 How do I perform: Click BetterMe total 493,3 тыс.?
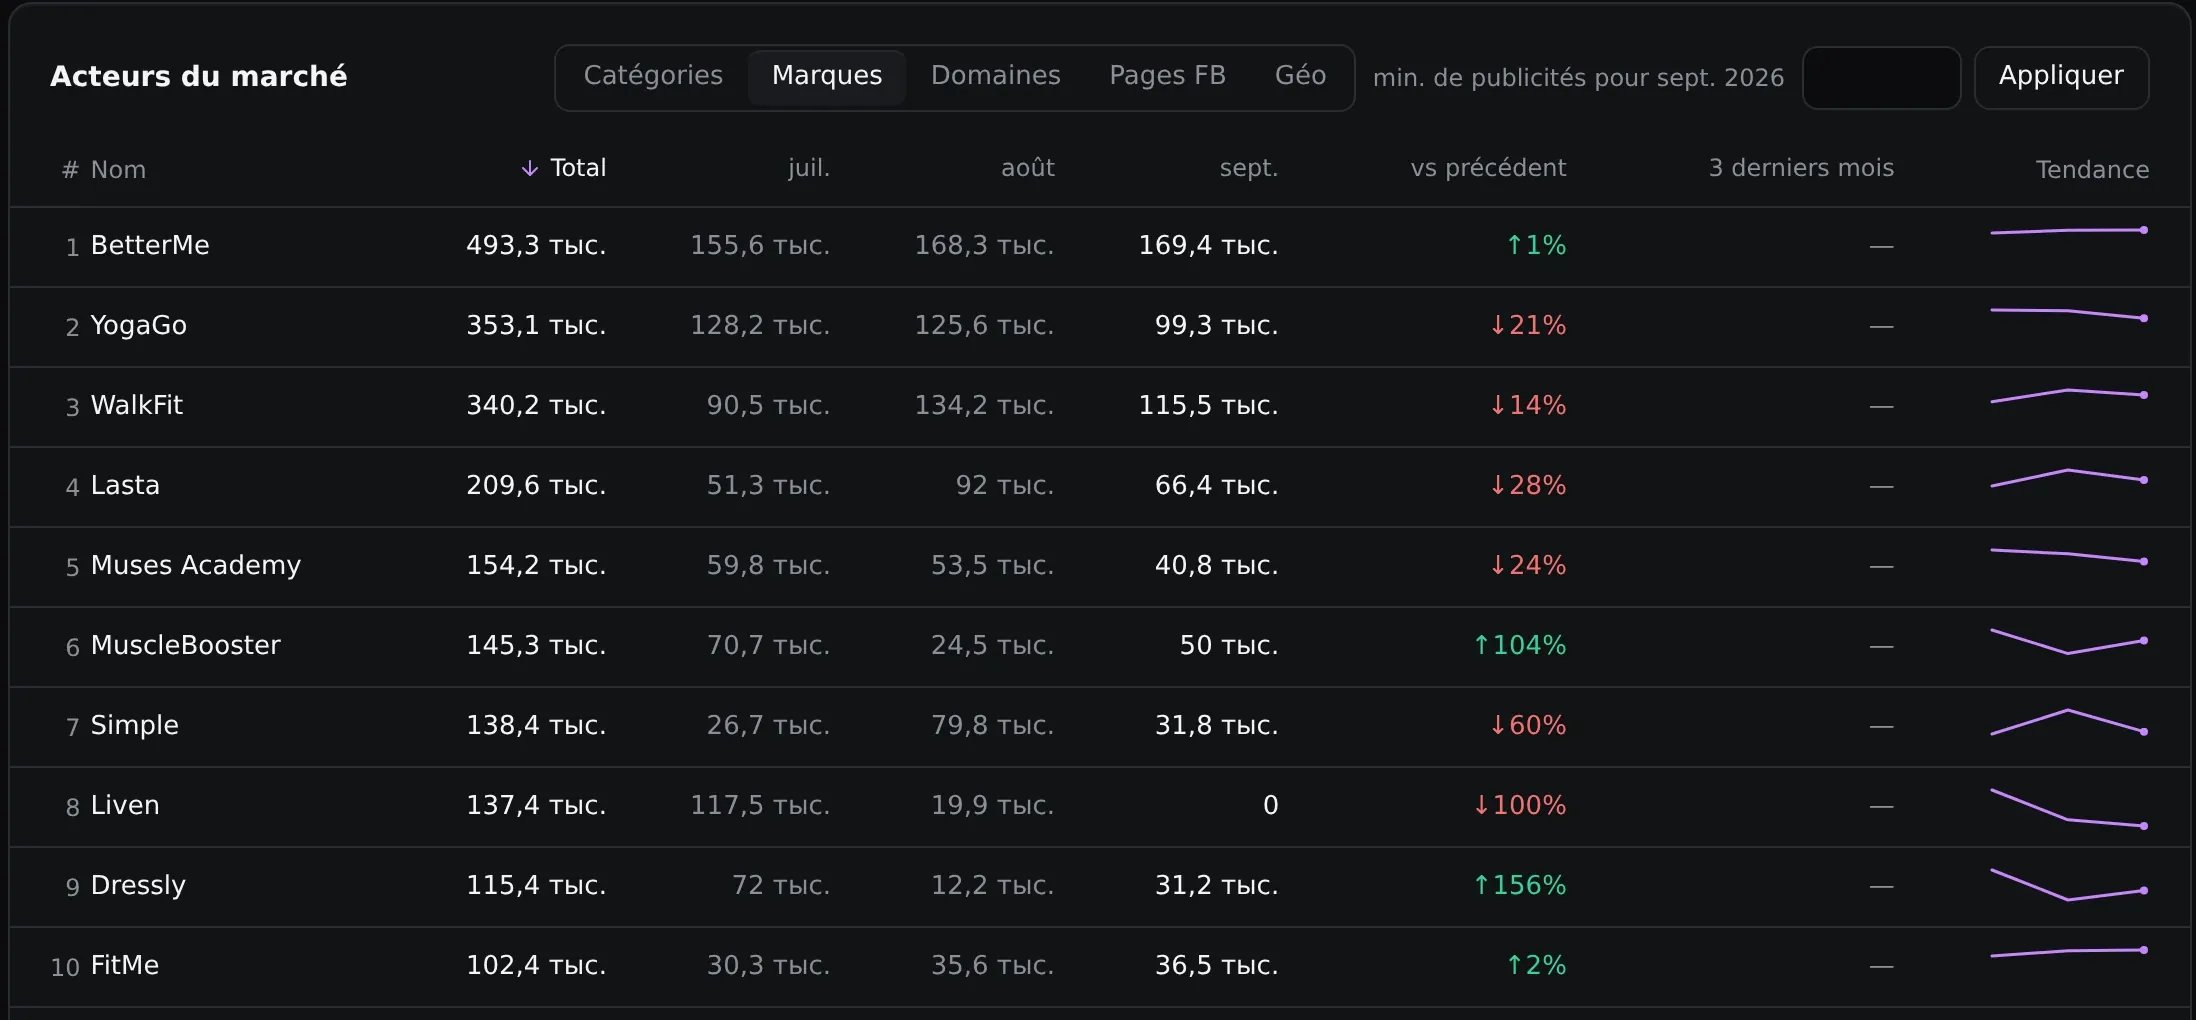(536, 245)
